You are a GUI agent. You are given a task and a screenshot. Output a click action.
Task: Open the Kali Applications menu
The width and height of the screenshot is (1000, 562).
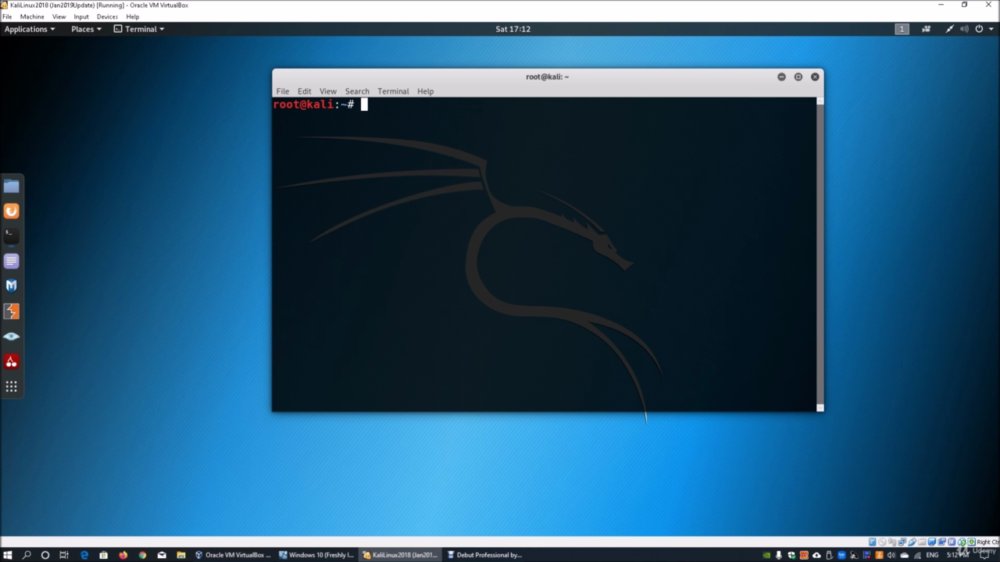[29, 29]
